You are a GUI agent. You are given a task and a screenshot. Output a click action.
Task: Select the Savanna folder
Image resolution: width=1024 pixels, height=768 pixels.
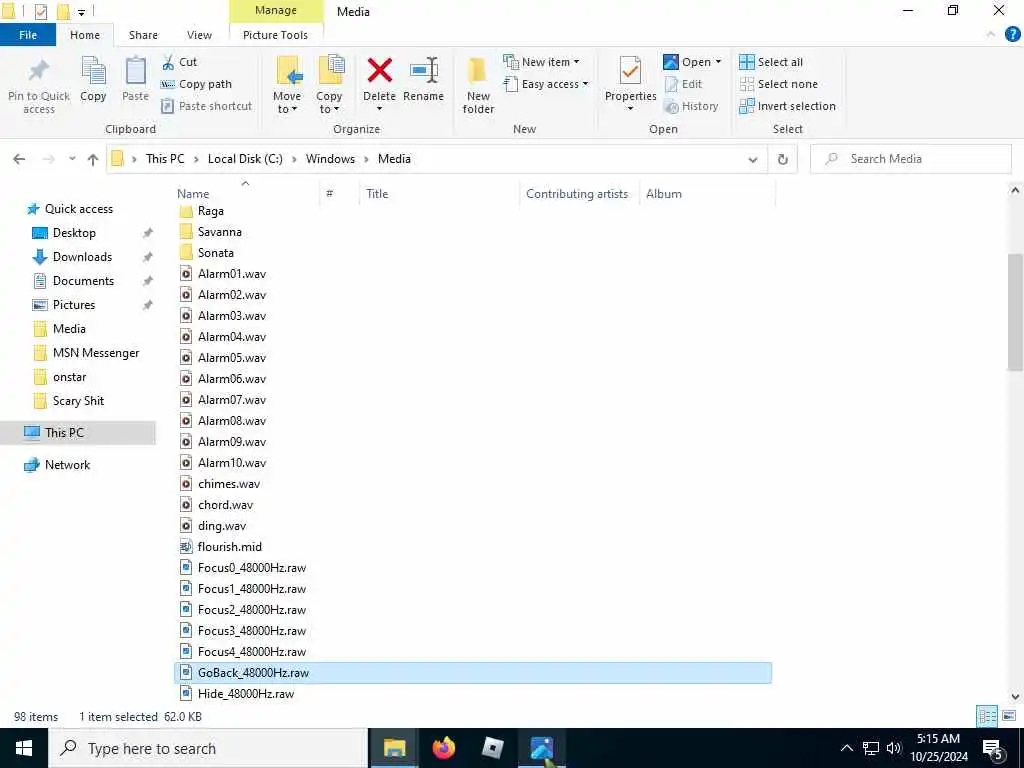pyautogui.click(x=219, y=232)
